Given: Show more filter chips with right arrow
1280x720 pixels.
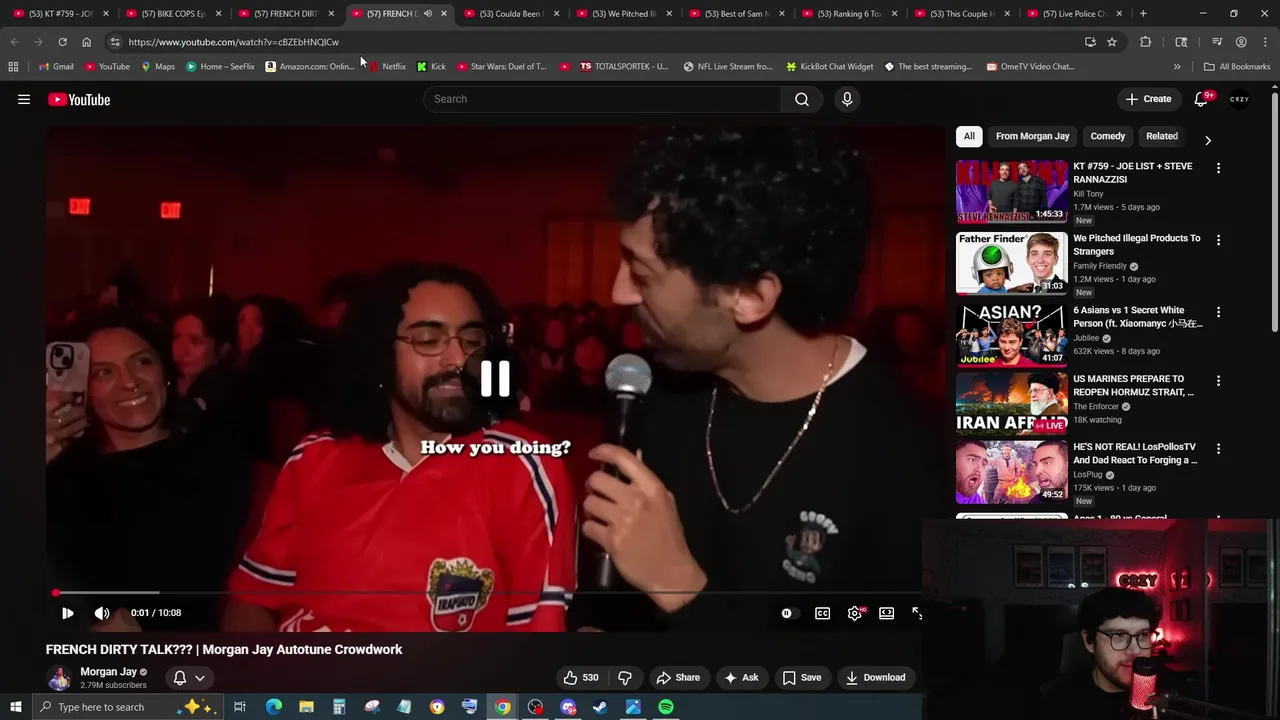Looking at the screenshot, I should pyautogui.click(x=1208, y=140).
